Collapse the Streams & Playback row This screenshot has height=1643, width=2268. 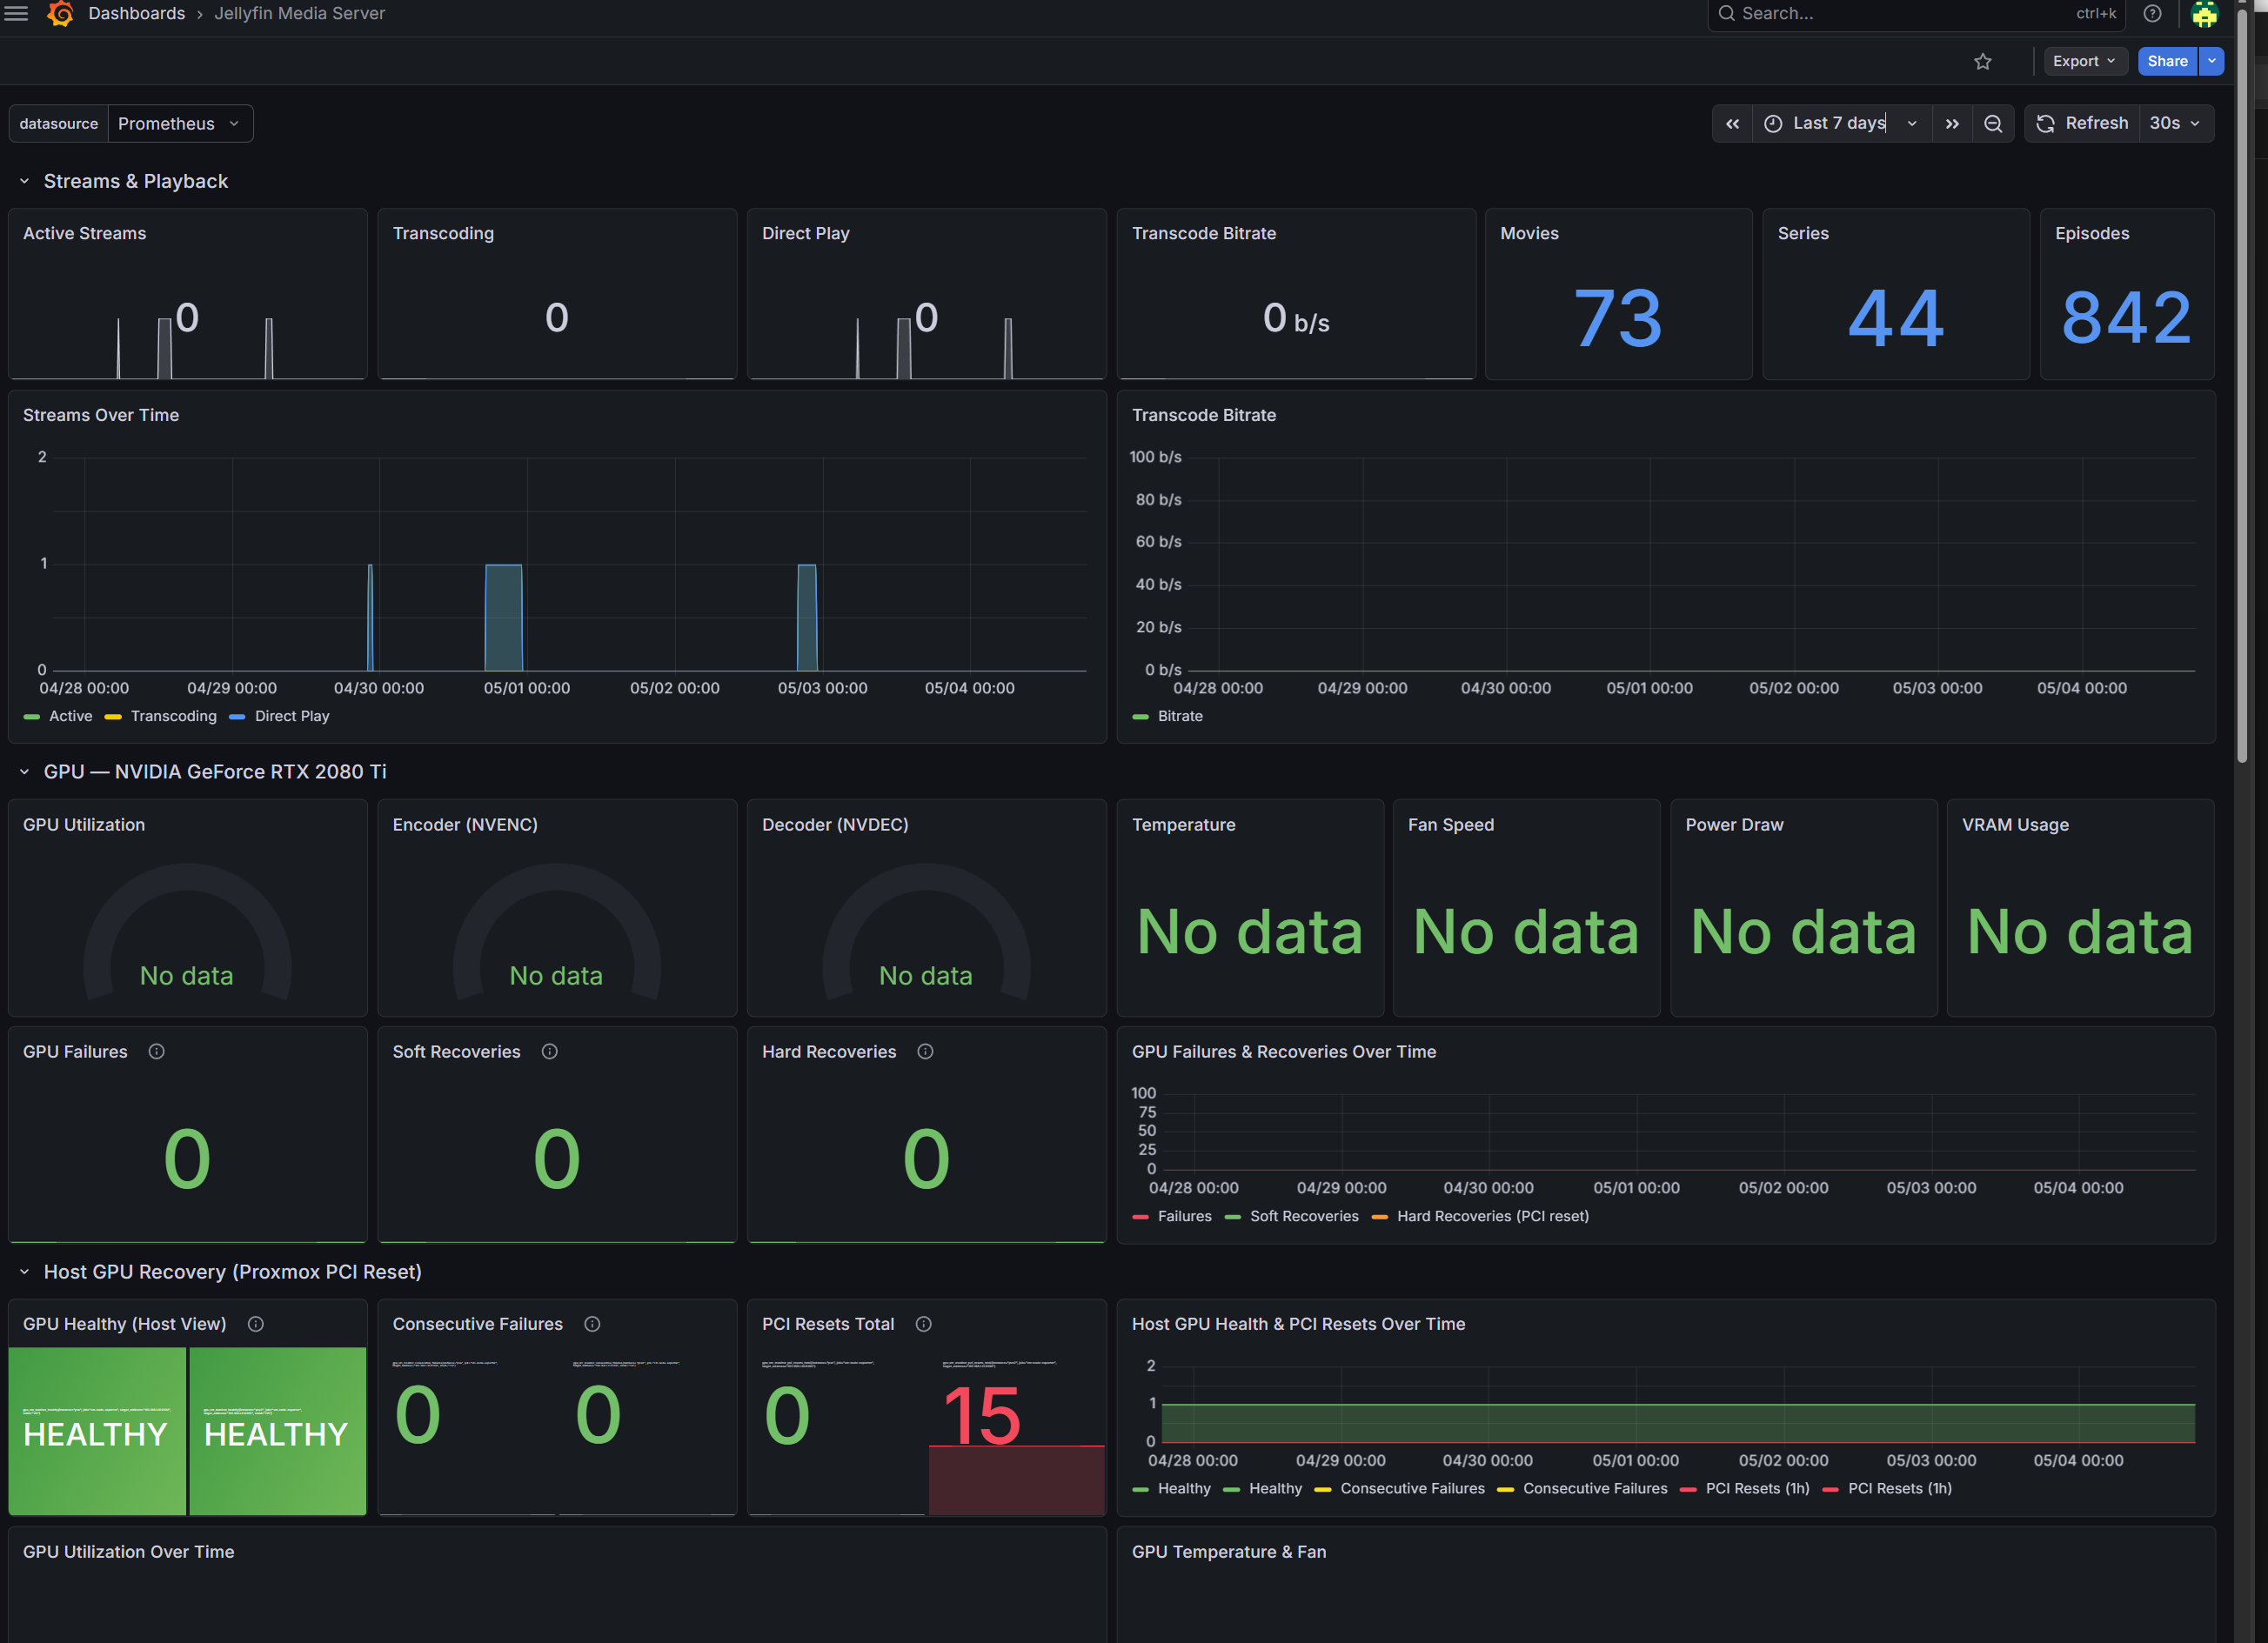25,181
